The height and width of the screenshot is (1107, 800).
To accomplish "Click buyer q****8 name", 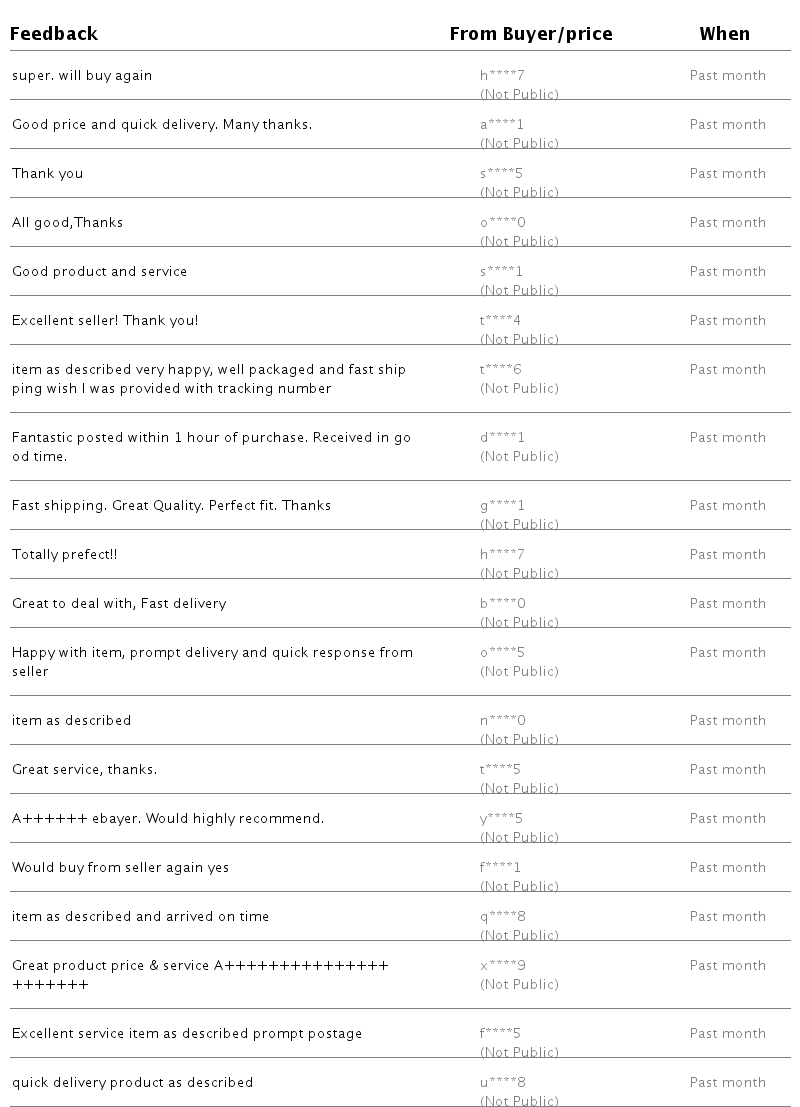I will [x=502, y=917].
